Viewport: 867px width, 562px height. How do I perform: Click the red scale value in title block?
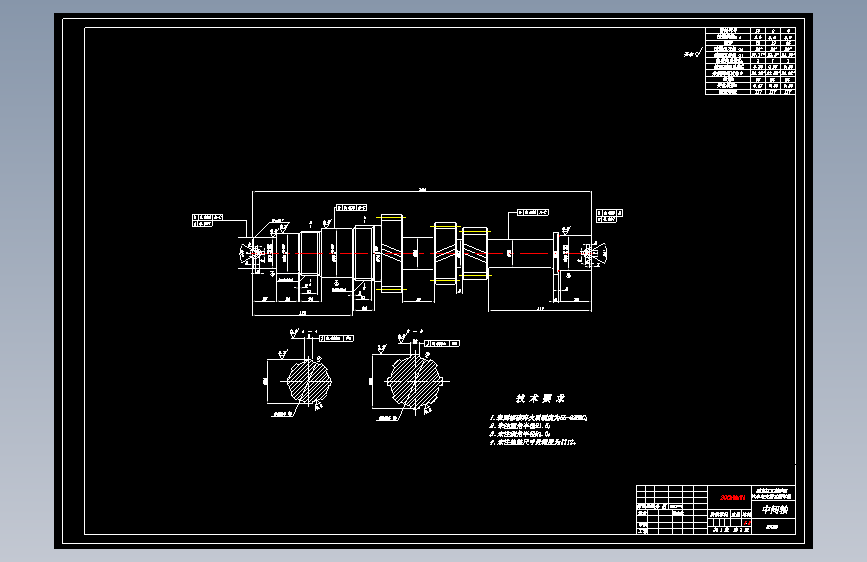click(x=747, y=522)
